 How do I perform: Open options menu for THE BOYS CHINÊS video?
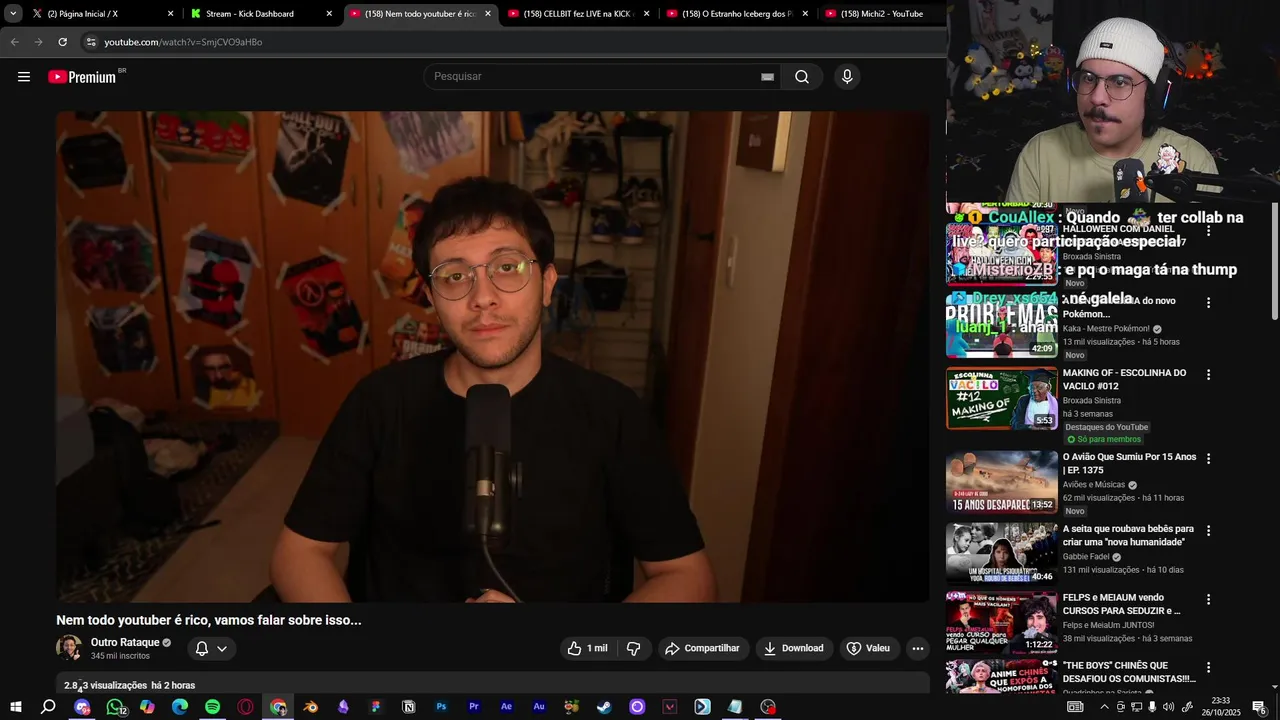coord(1208,668)
